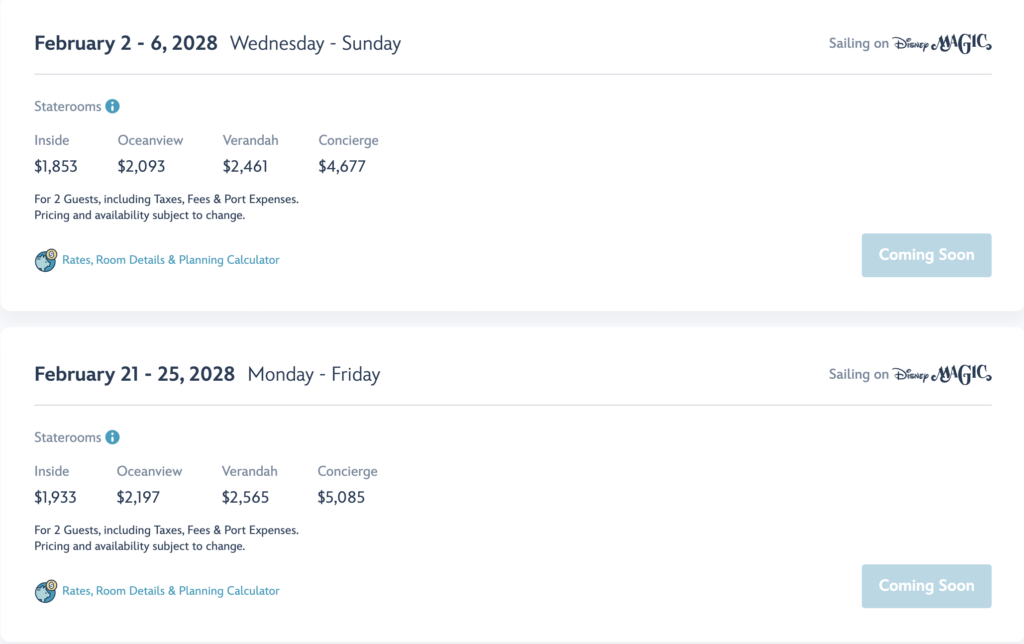Click Coming Soon button for February 2 sailing
The width and height of the screenshot is (1024, 644).
click(x=926, y=255)
